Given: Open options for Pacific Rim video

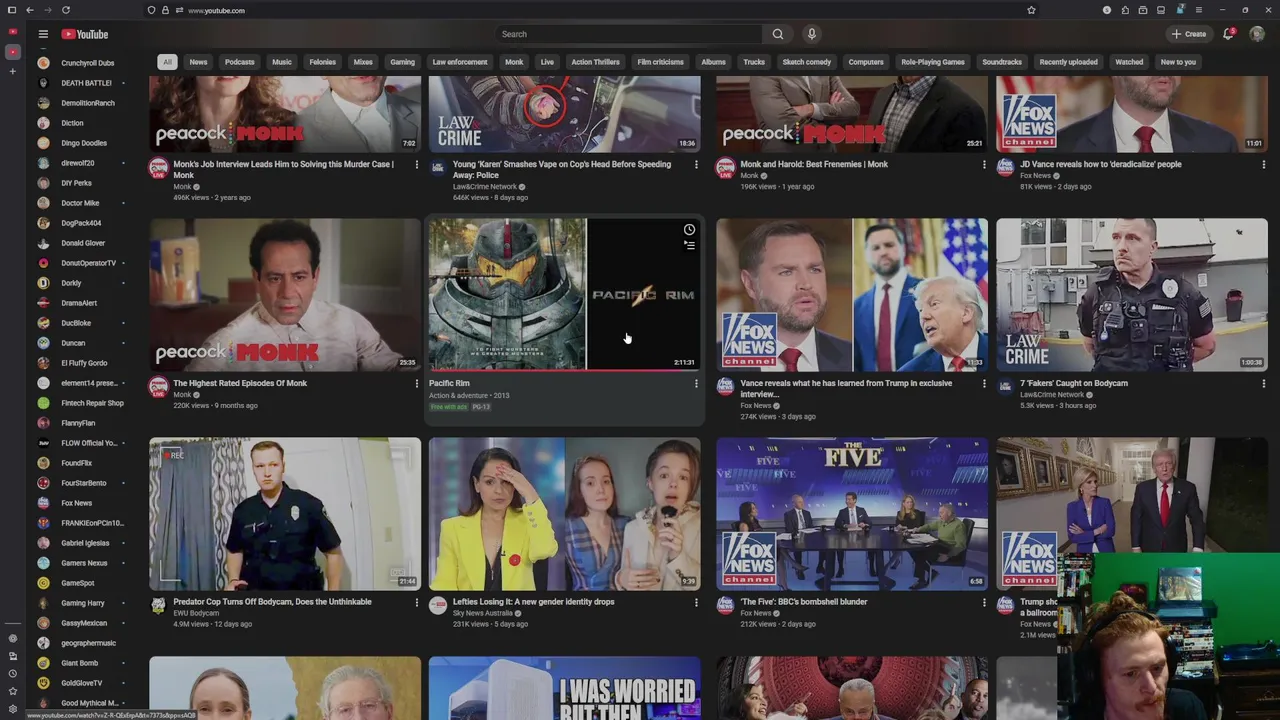Looking at the screenshot, I should tap(696, 383).
